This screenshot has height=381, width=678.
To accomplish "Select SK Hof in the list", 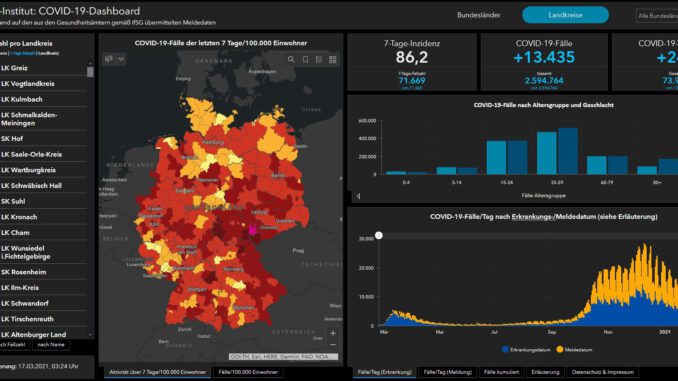I will (43, 139).
